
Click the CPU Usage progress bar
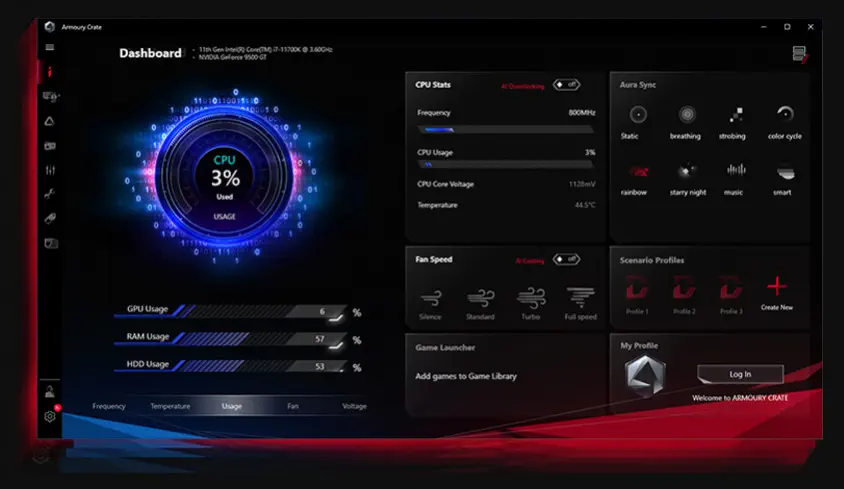pyautogui.click(x=505, y=164)
